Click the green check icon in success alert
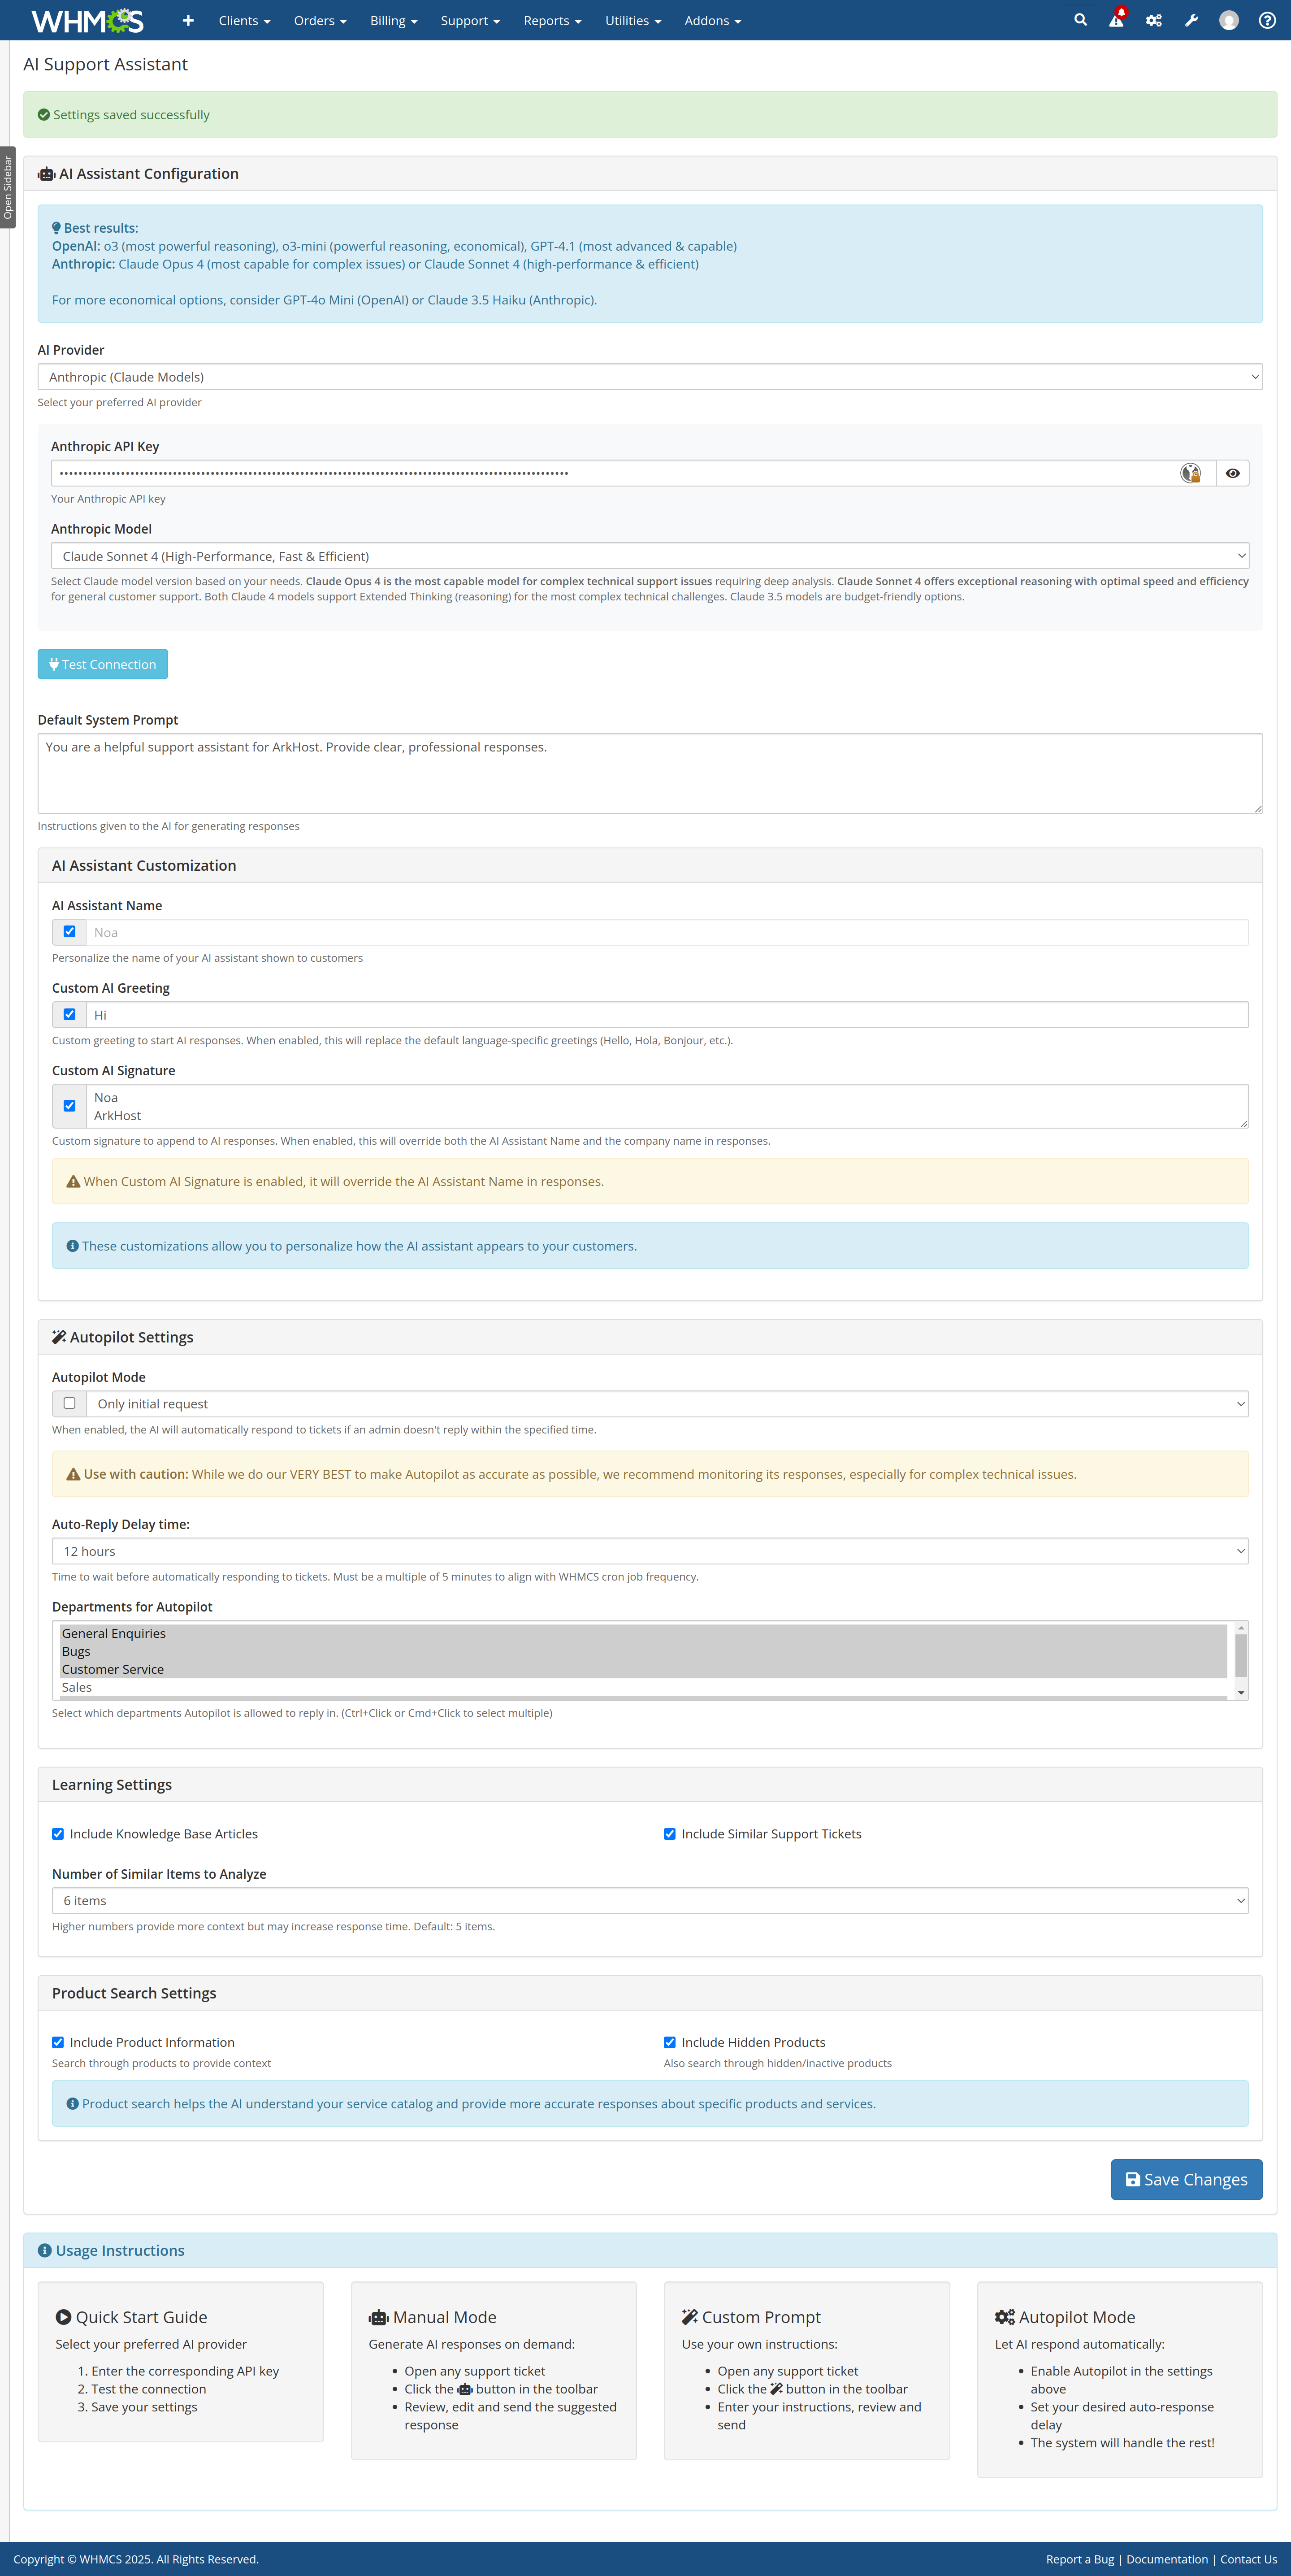1291x2576 pixels. click(44, 115)
